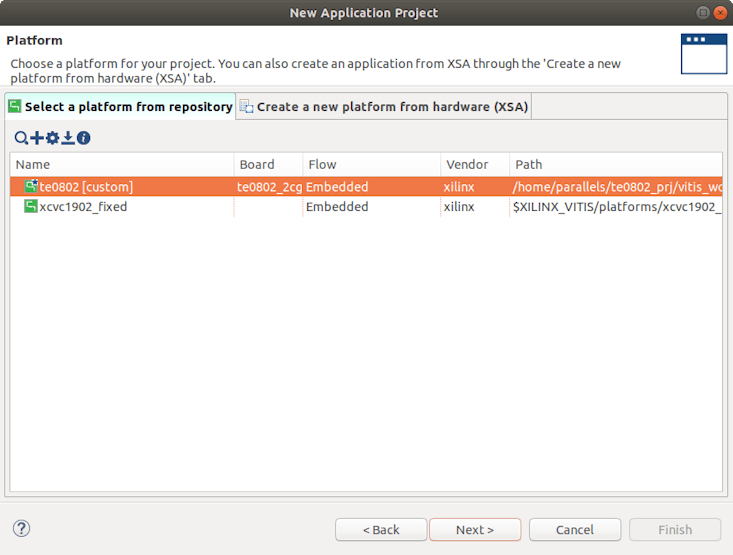Image resolution: width=733 pixels, height=555 pixels.
Task: Close the dialog window
Action: pos(720,12)
